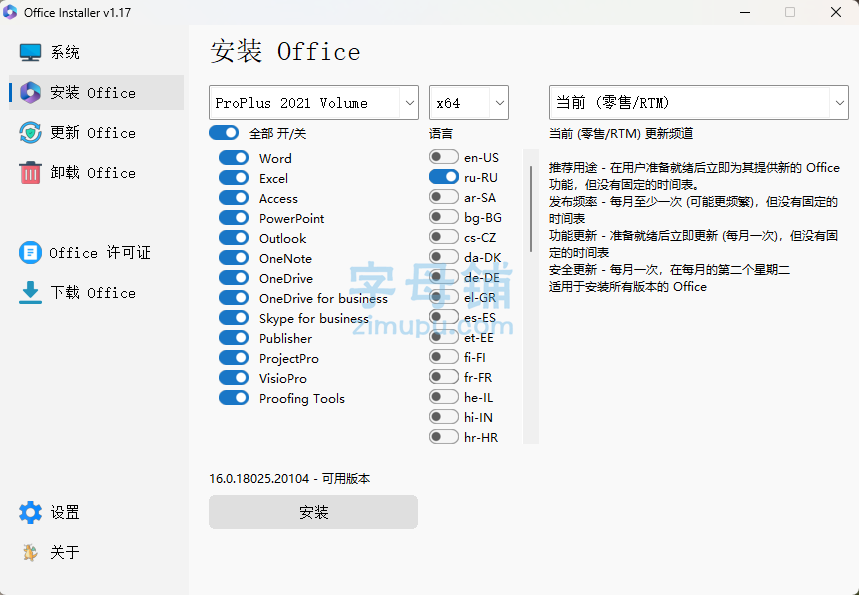Open the 关于 page
The image size is (859, 595).
tap(96, 552)
